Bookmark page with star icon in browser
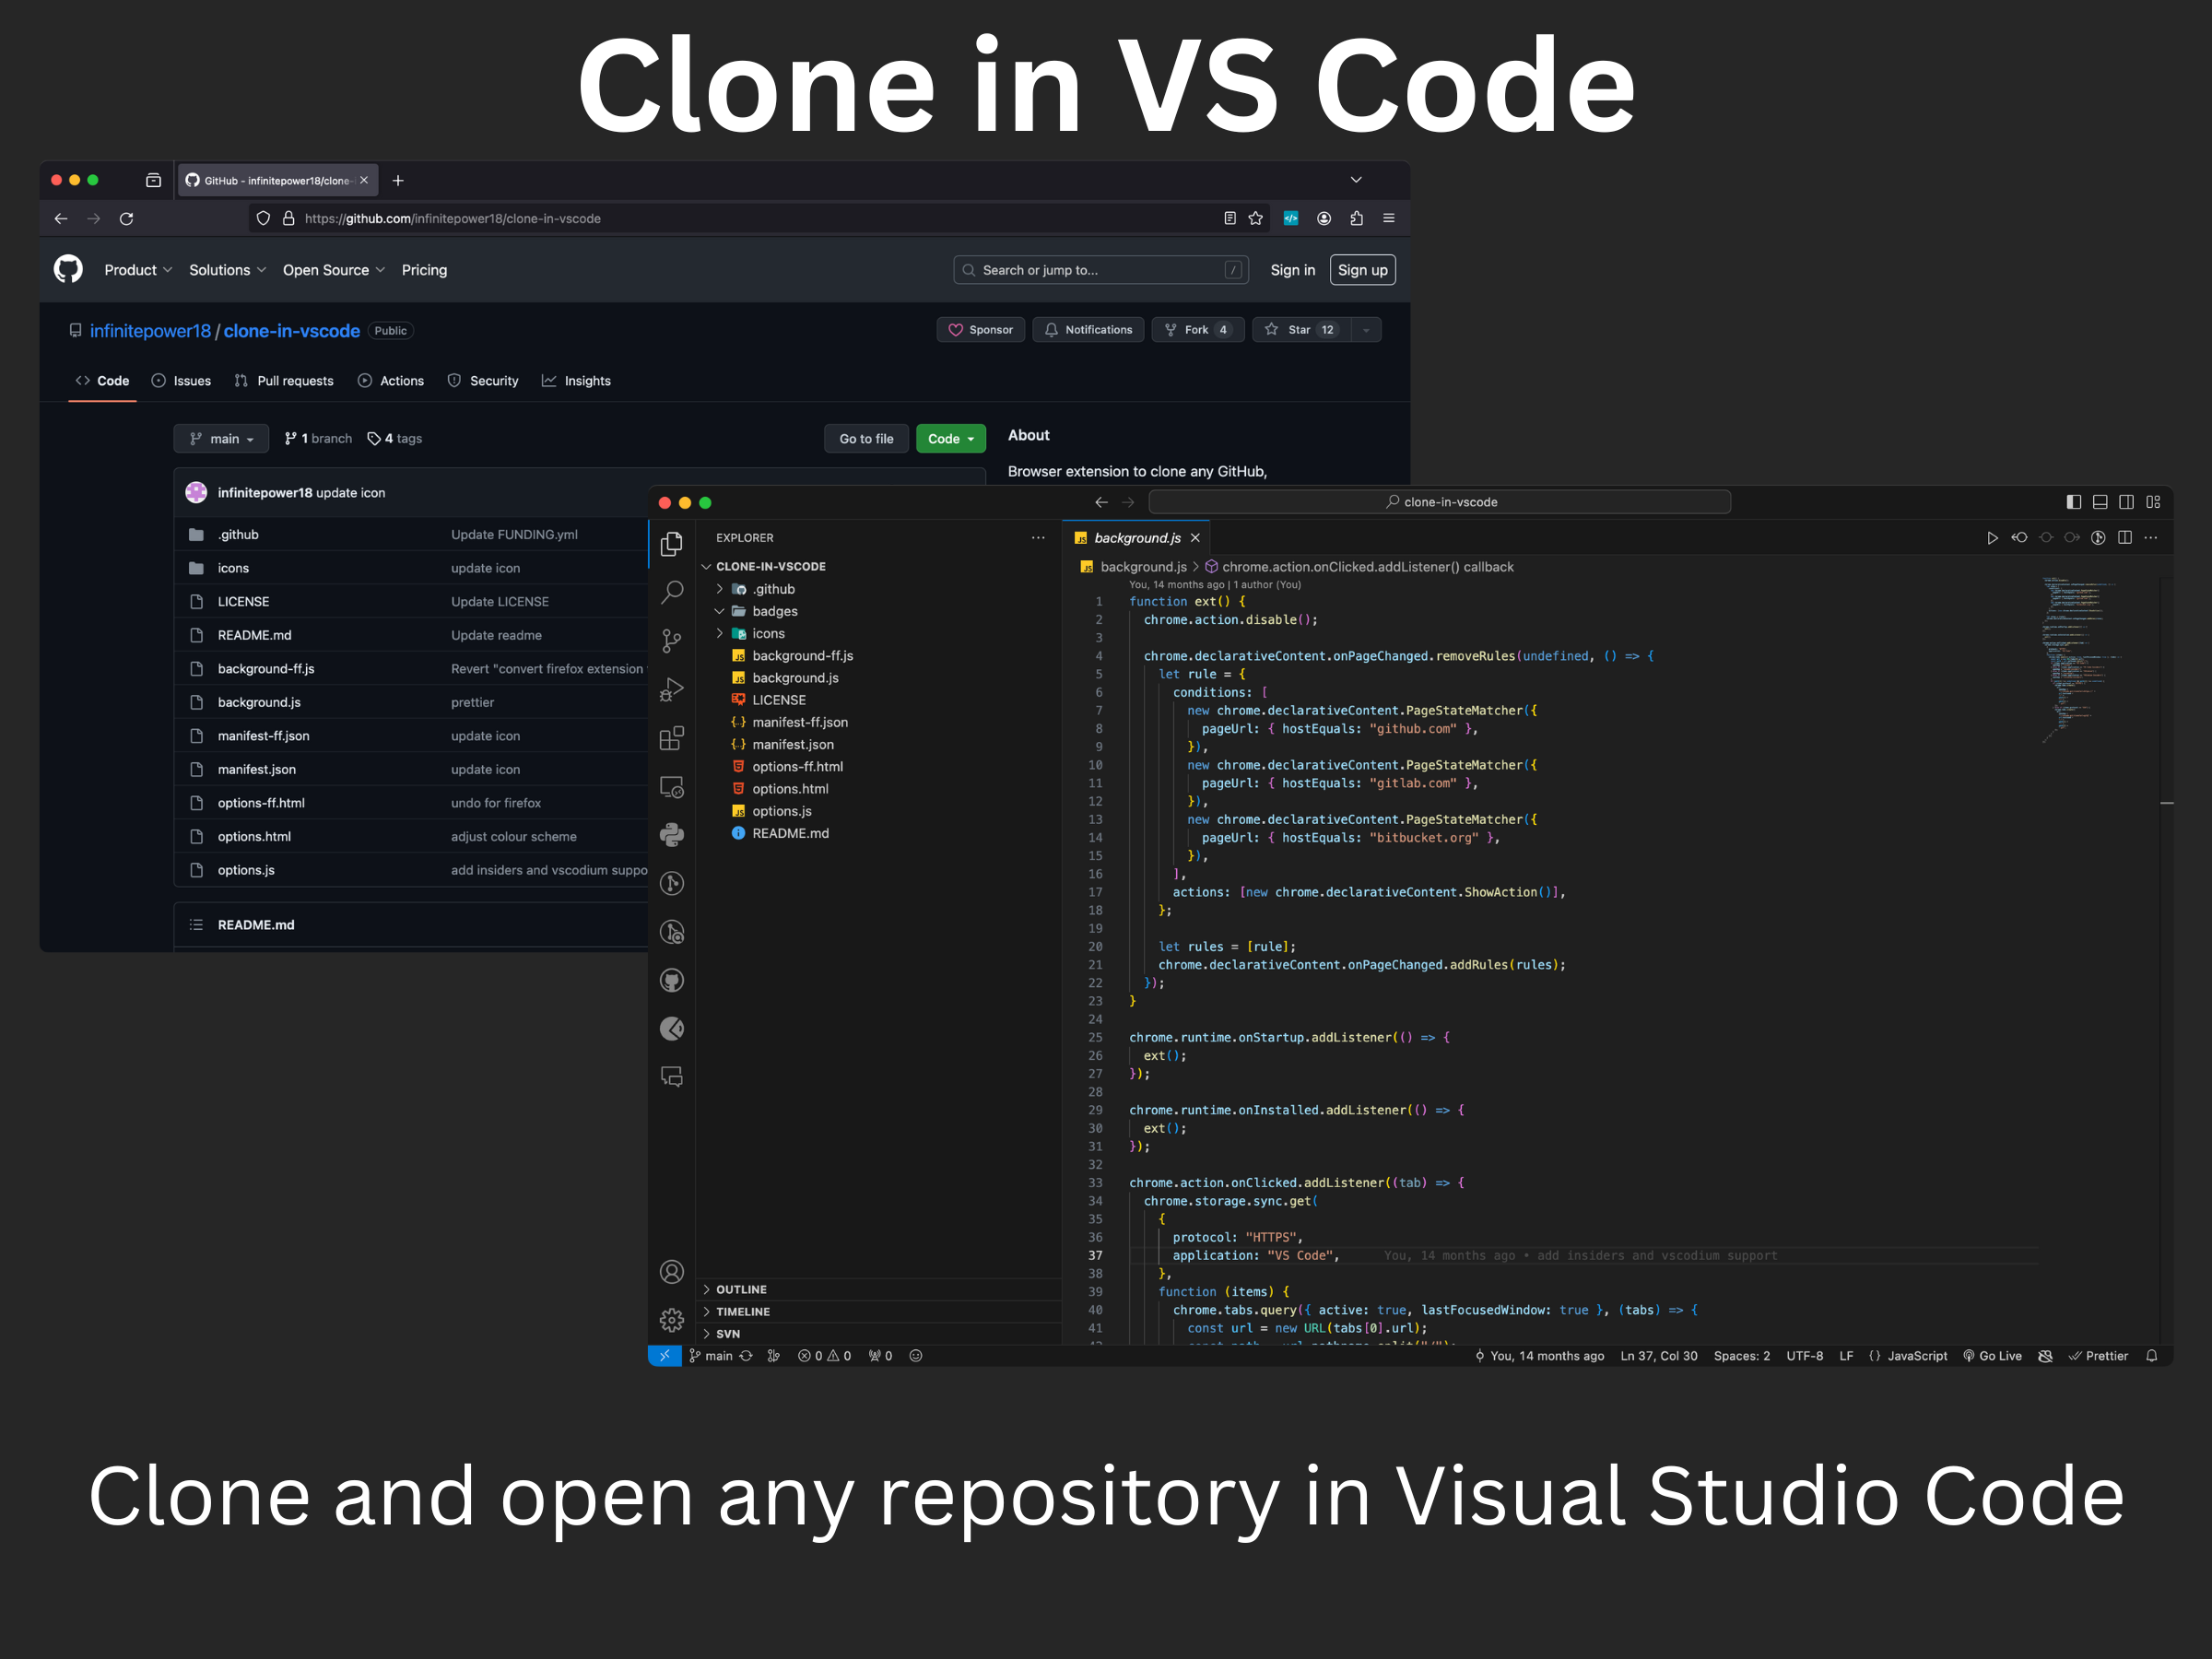 1256,218
